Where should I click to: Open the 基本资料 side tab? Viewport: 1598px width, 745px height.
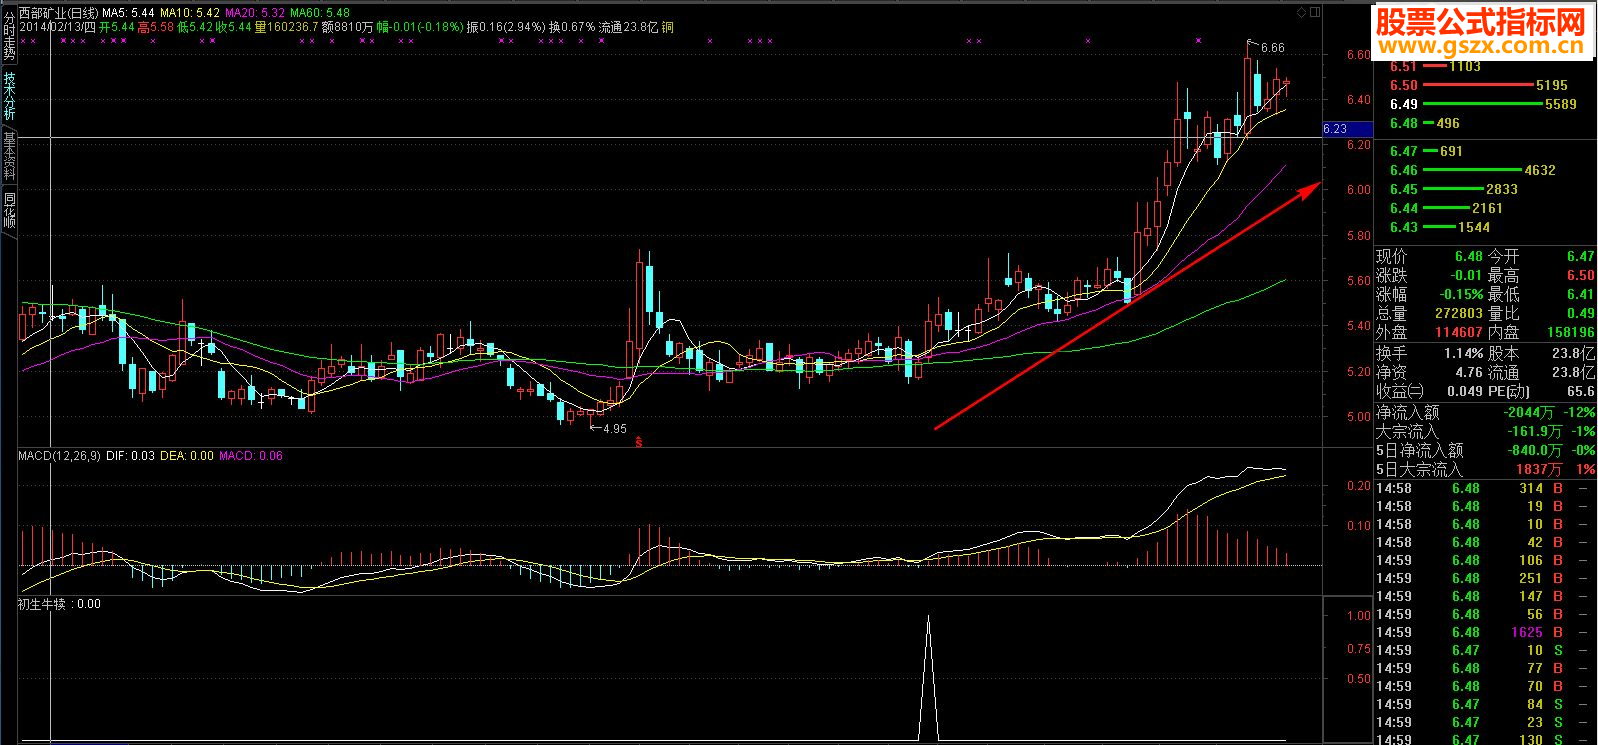click(x=9, y=155)
